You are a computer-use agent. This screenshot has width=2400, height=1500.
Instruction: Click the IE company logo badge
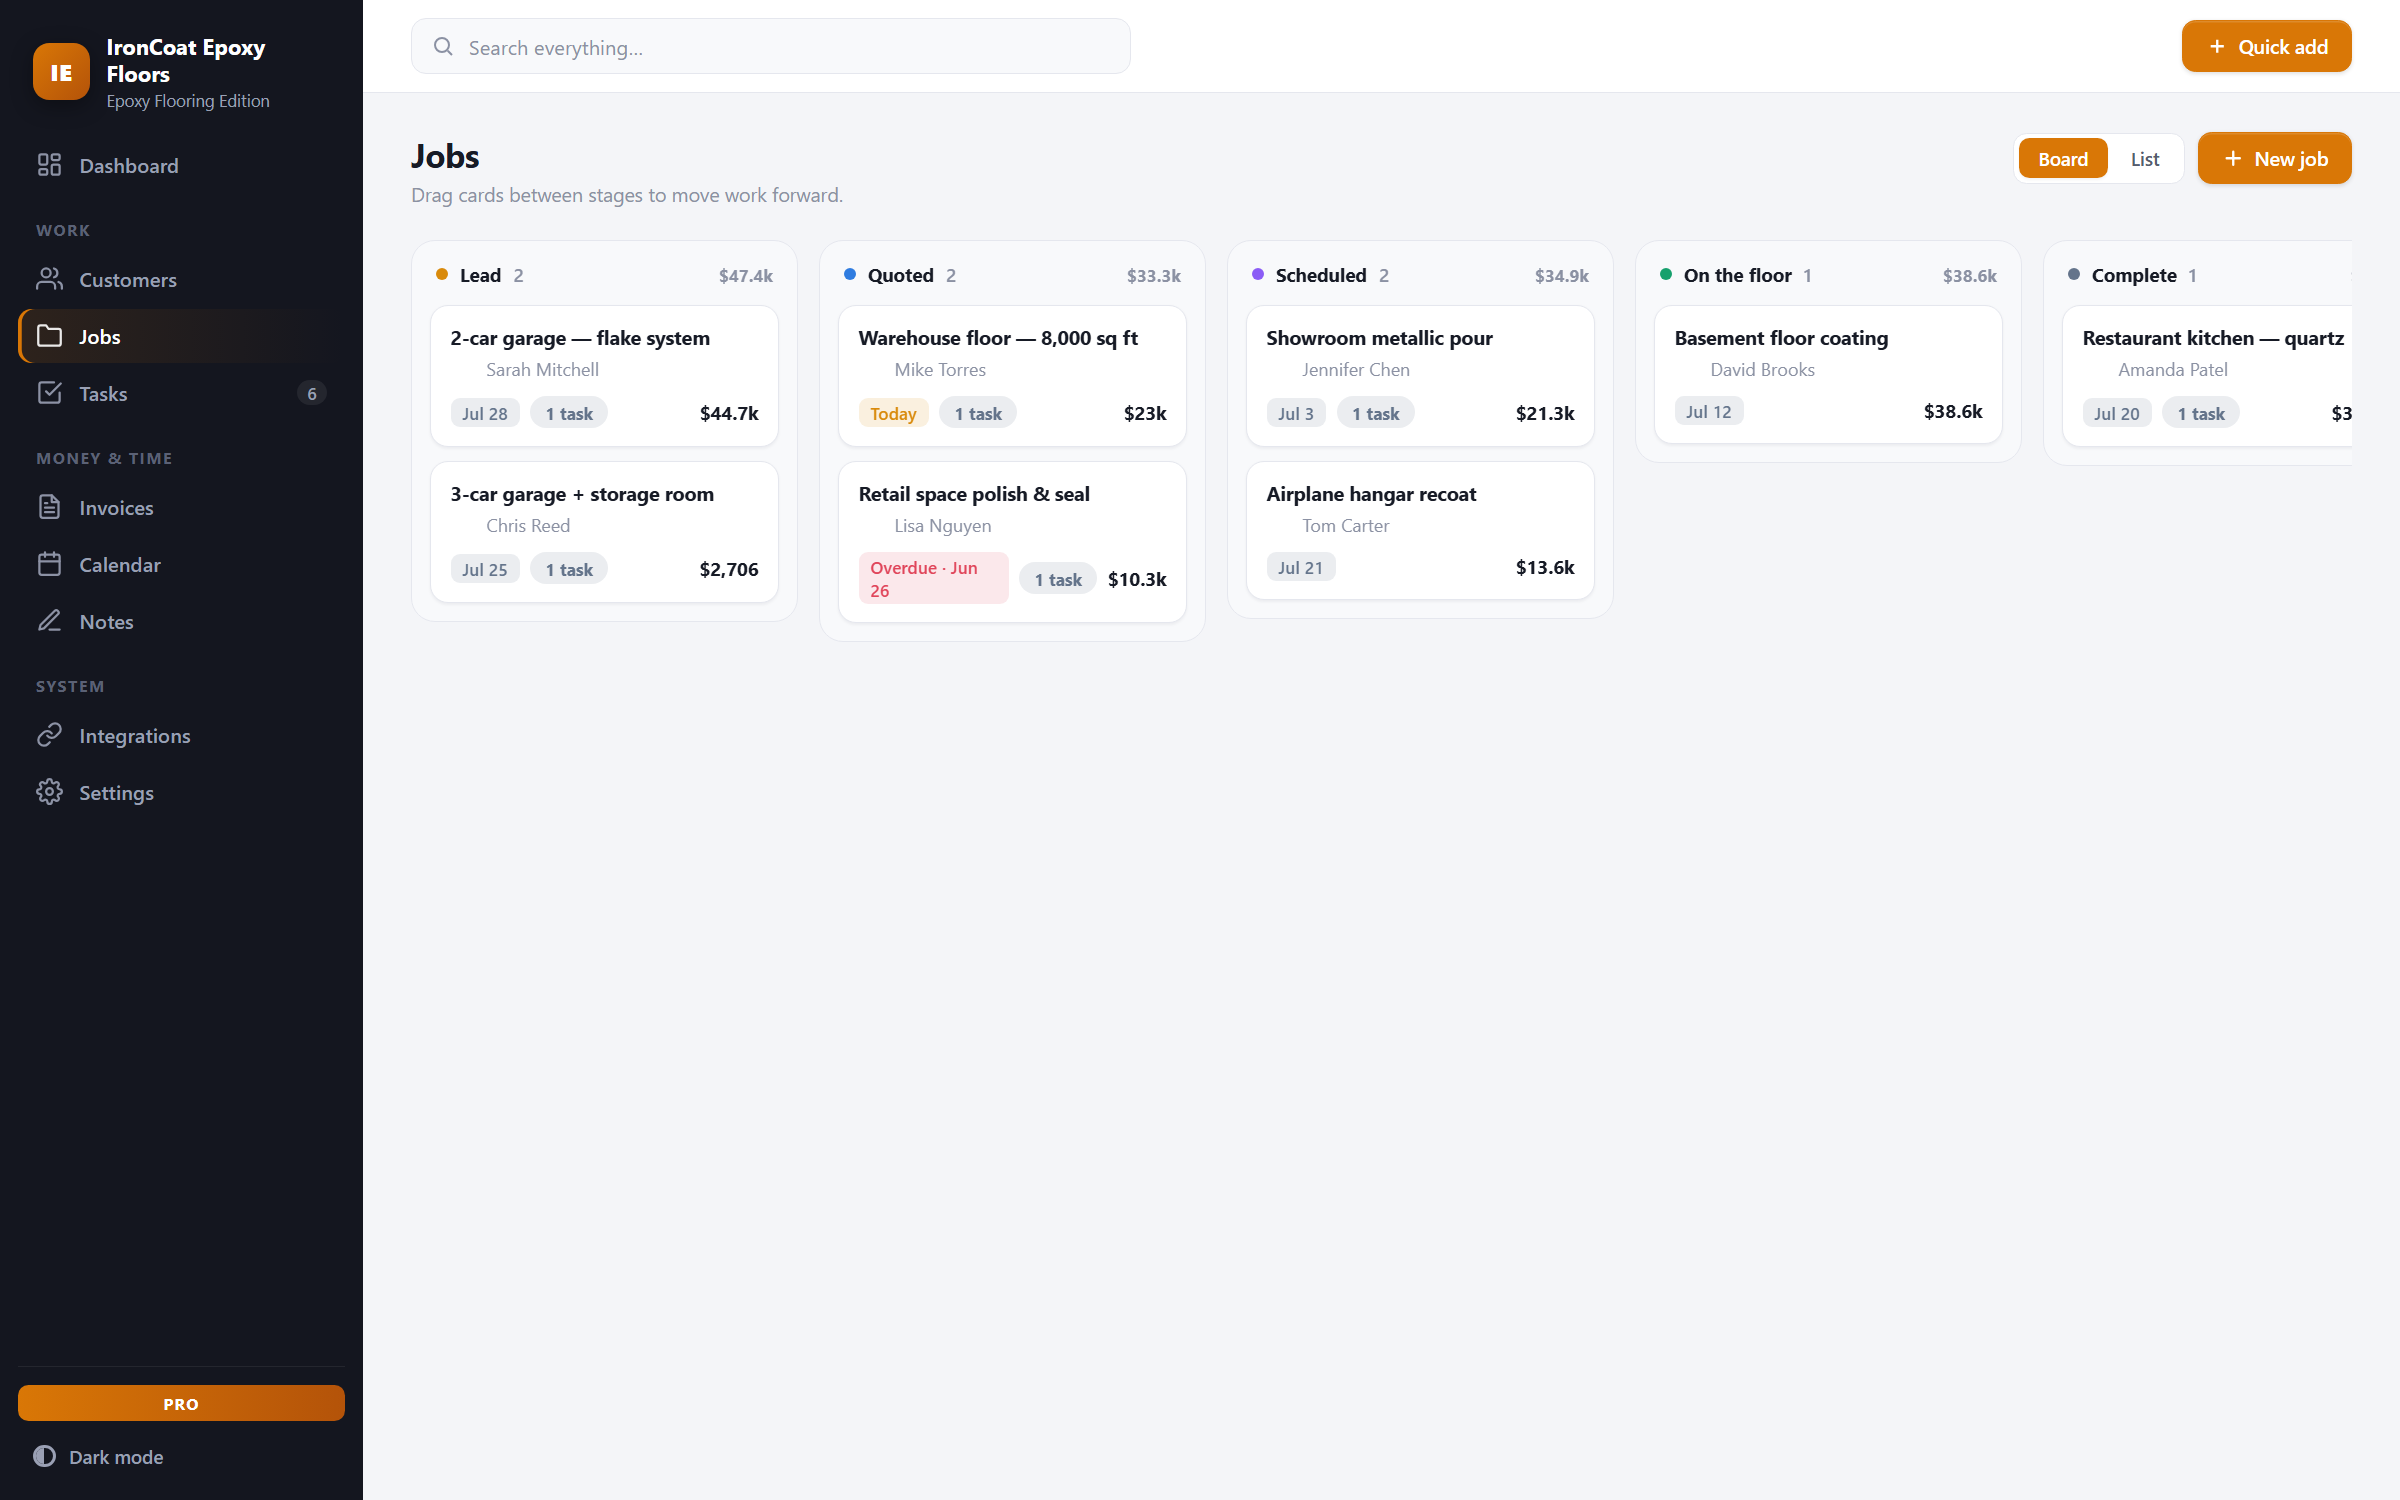tap(61, 72)
